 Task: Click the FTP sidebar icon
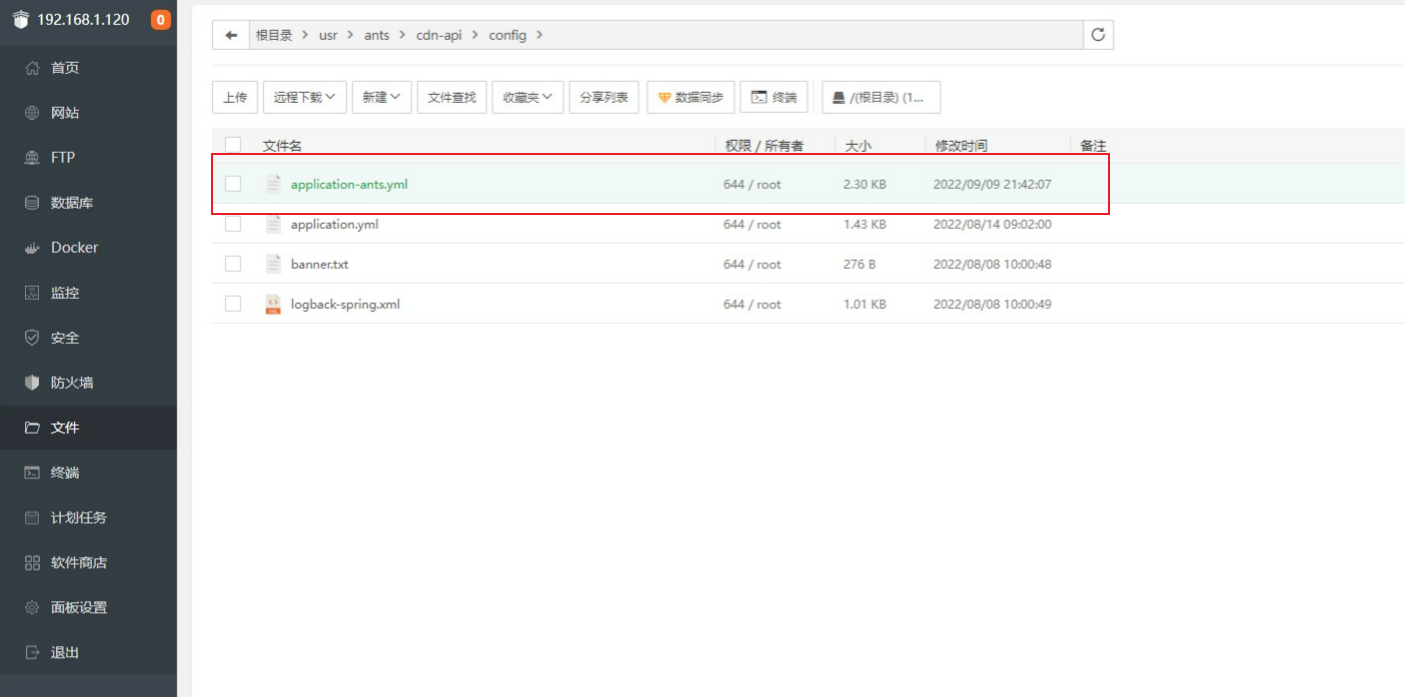[x=32, y=158]
